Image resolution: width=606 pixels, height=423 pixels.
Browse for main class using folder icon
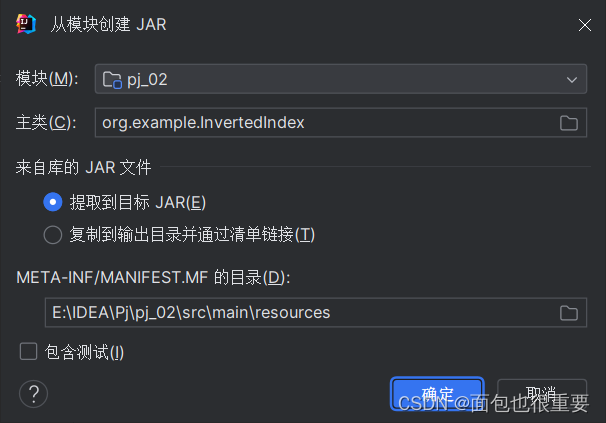click(569, 123)
